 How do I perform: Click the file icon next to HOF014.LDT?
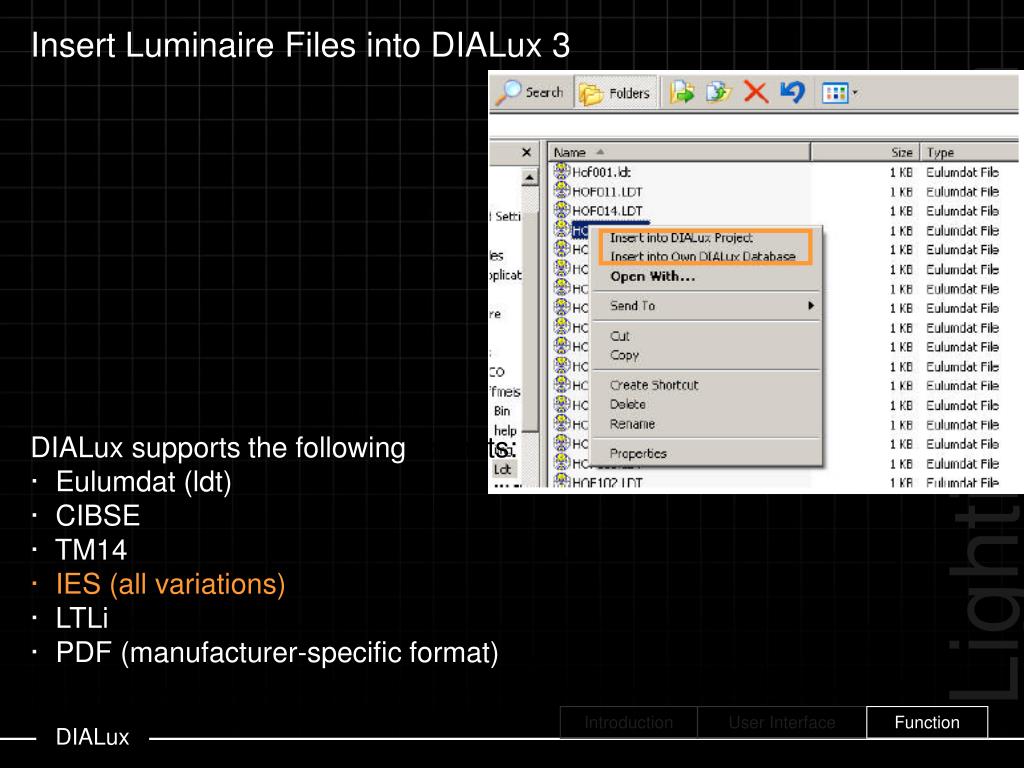562,210
